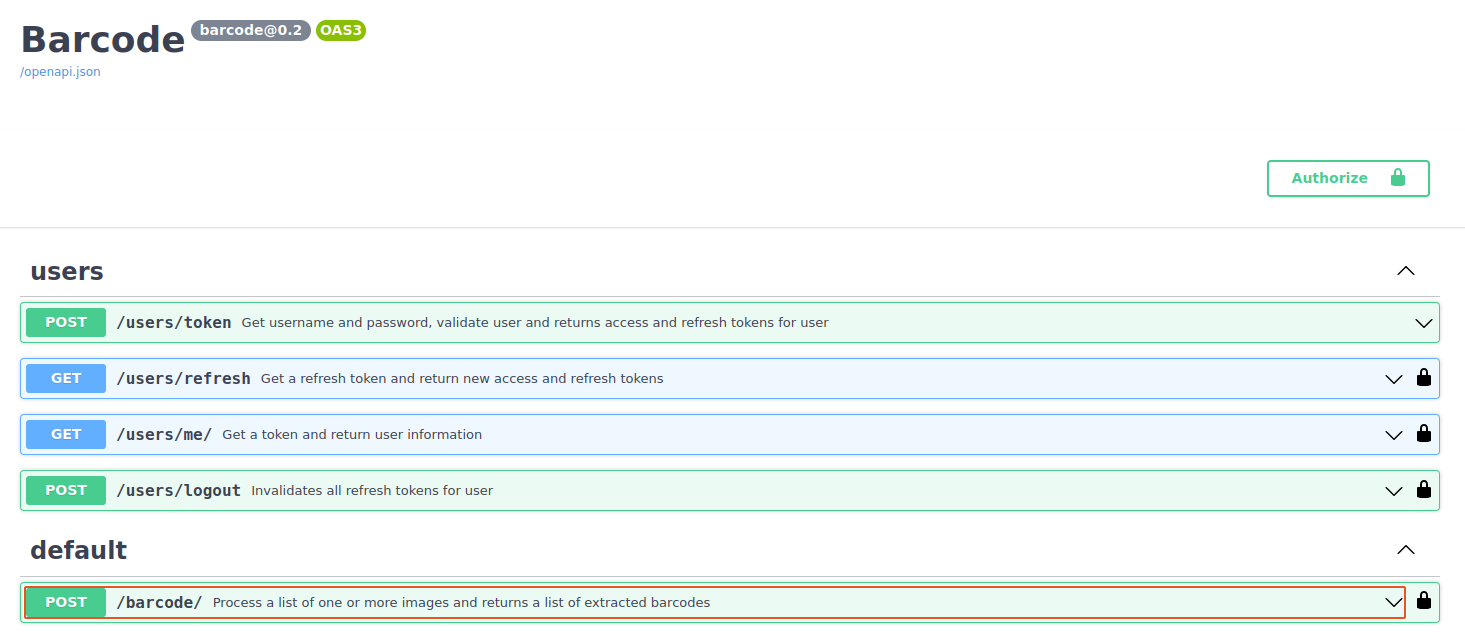The height and width of the screenshot is (644, 1465).
Task: Collapse the users section arrow
Action: pyautogui.click(x=1406, y=271)
